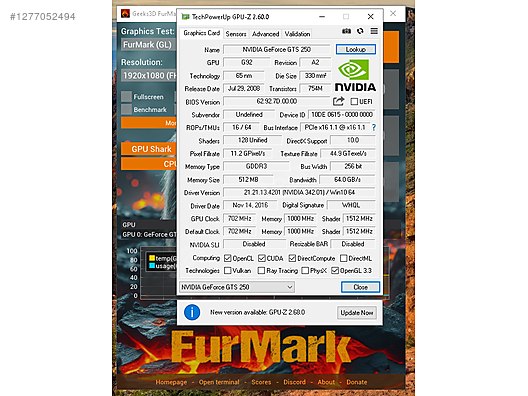Open the GPU-Z hamburger menu

374,31
